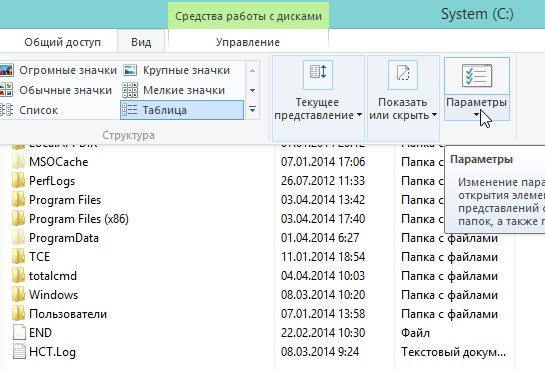Click date 03.04.2014 17:40
The height and width of the screenshot is (370, 545).
pyautogui.click(x=323, y=219)
